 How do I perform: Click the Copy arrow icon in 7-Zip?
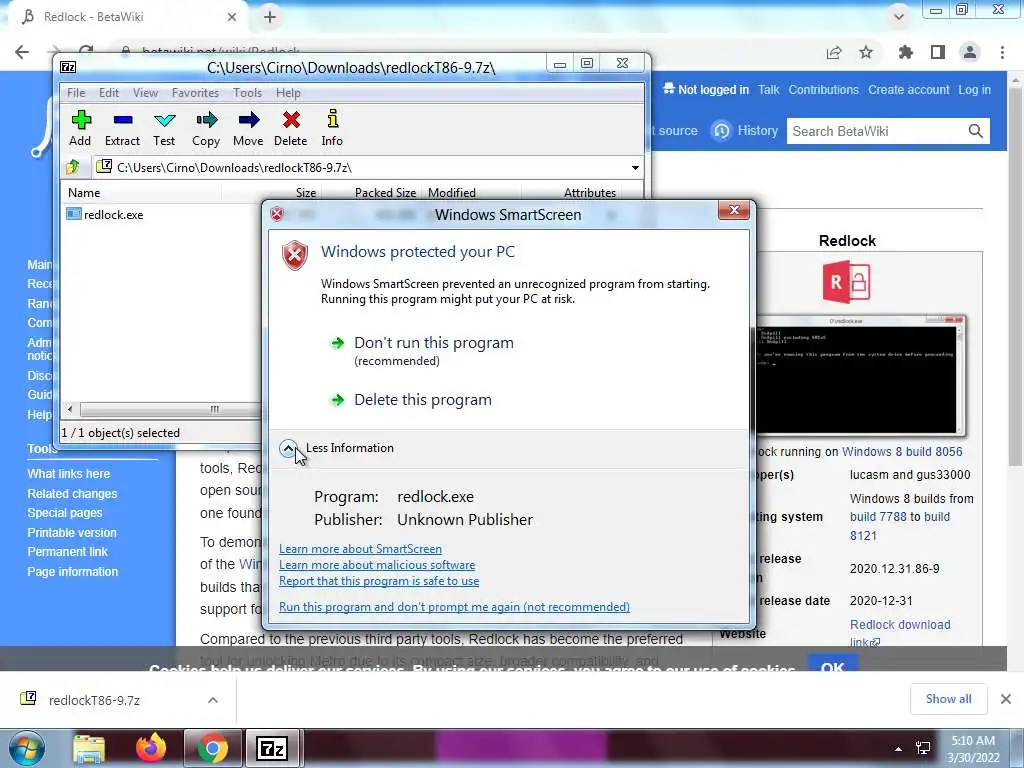[206, 120]
